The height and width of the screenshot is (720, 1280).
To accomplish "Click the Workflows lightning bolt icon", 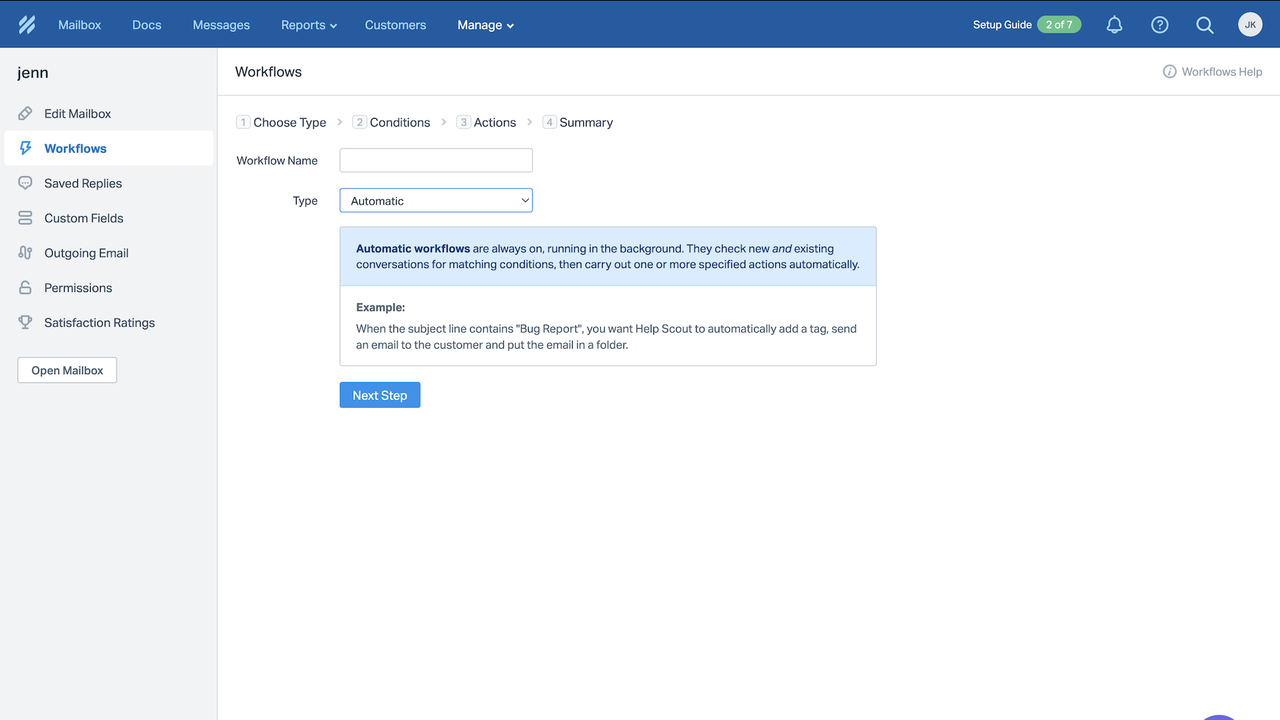I will (26, 148).
